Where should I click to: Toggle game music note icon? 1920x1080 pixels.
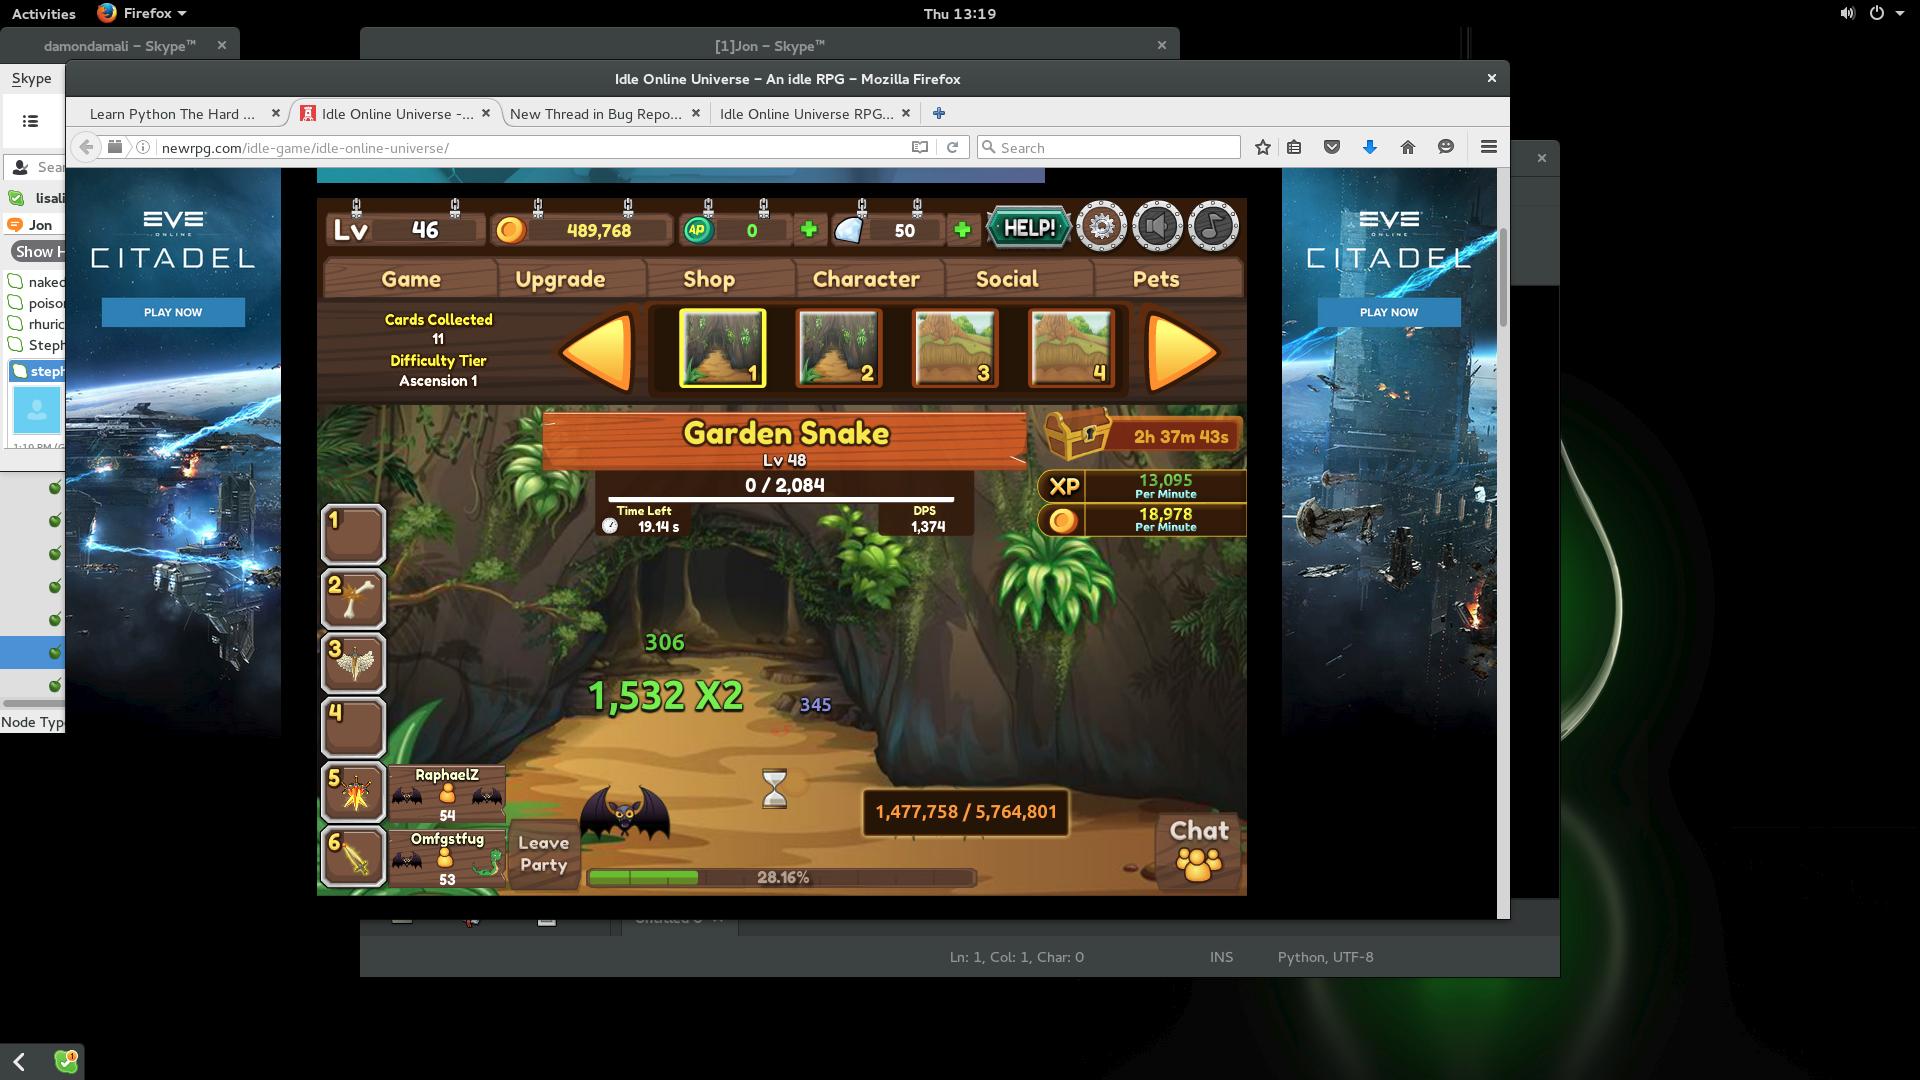pyautogui.click(x=1213, y=227)
